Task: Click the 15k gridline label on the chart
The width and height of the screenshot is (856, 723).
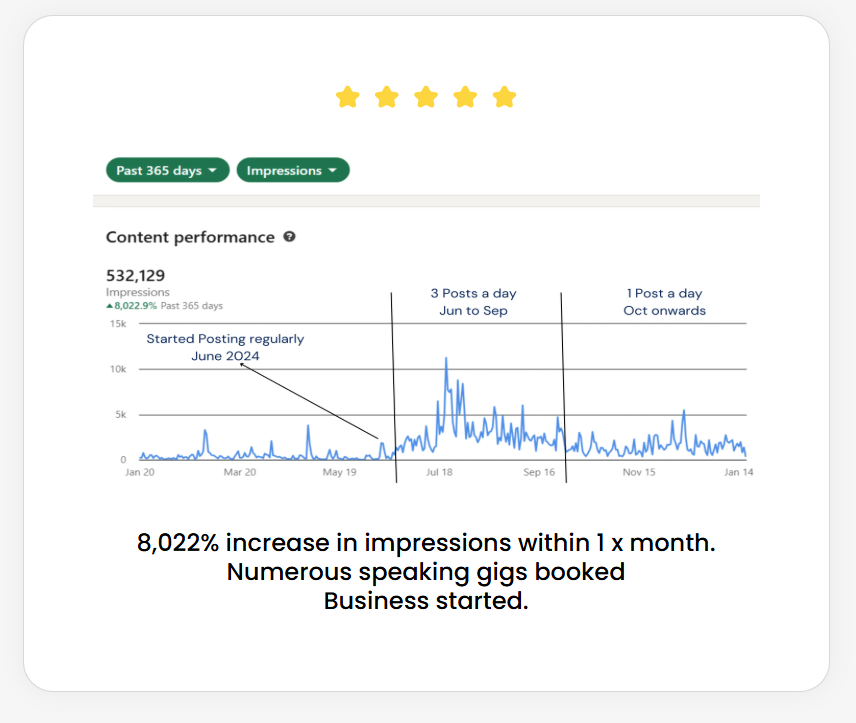Action: (x=118, y=323)
